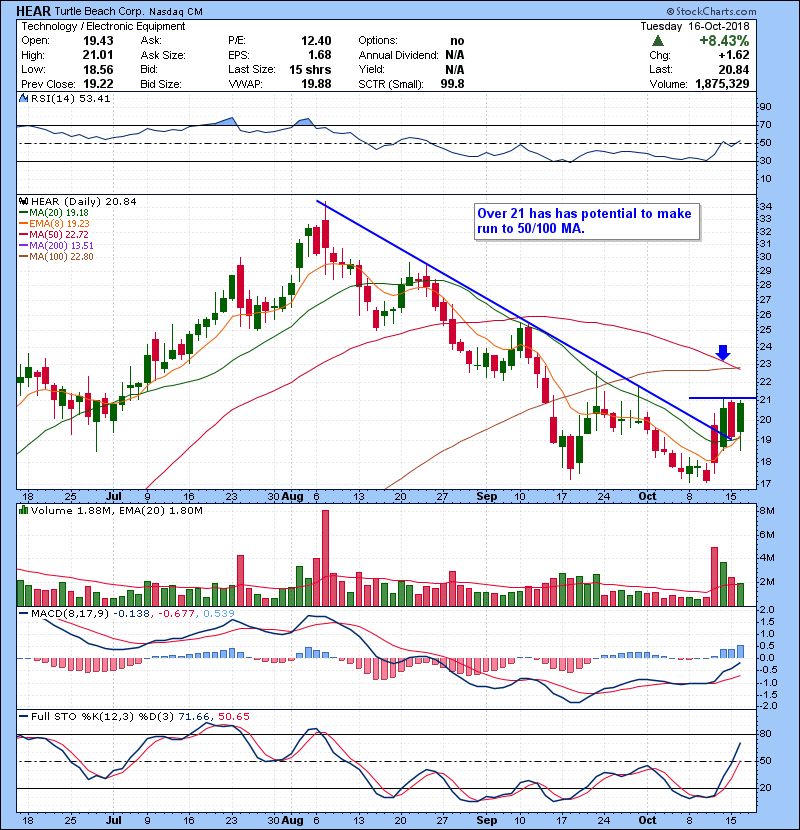
Task: Click the High price value 21.01
Action: 98,55
